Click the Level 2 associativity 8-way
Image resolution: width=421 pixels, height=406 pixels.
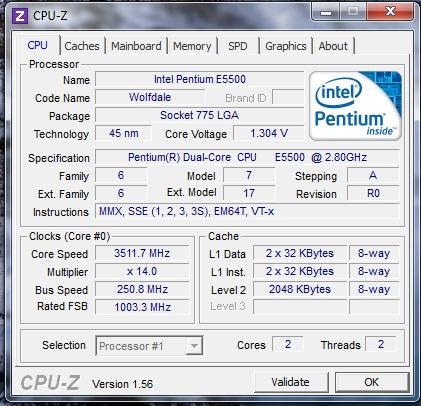(x=374, y=289)
